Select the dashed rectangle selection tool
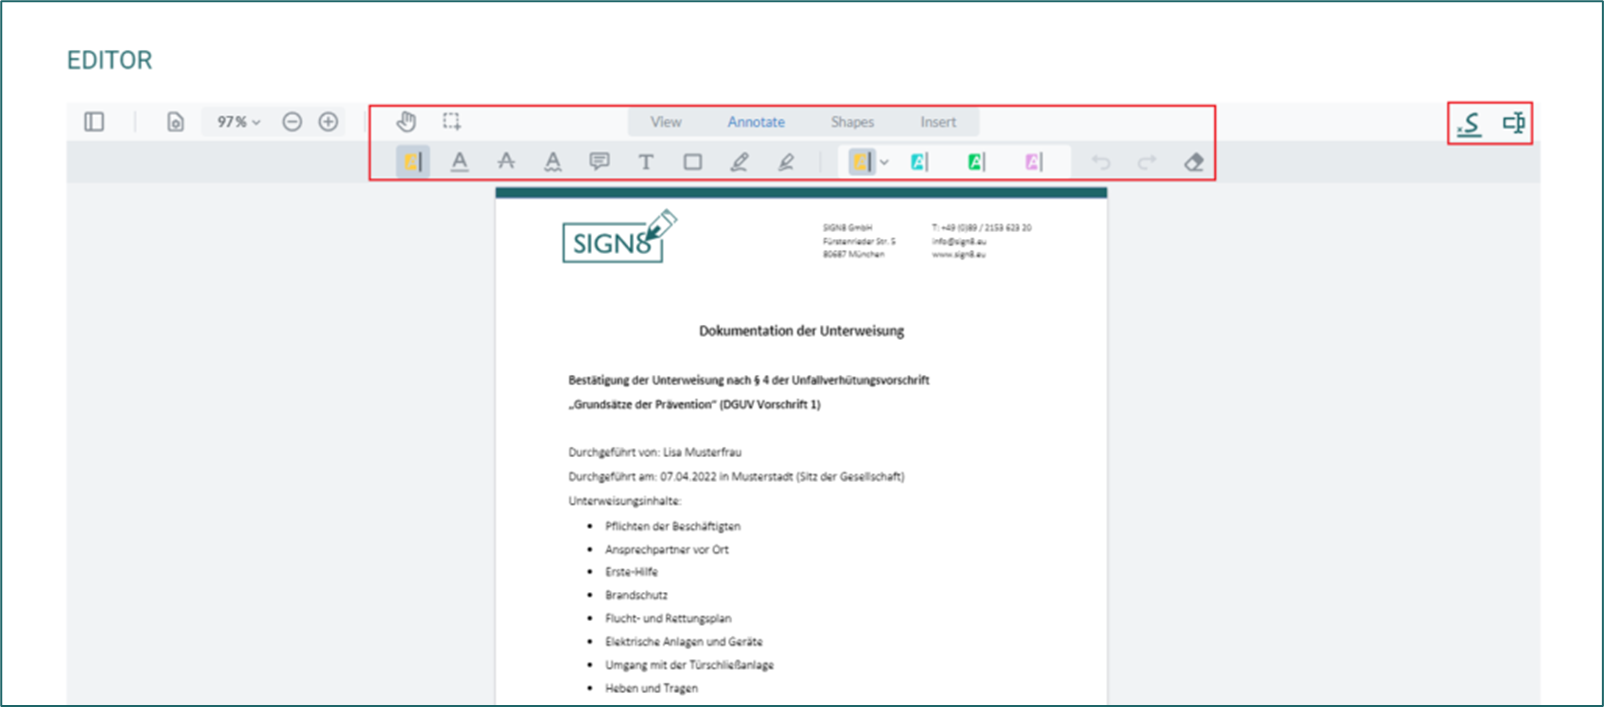 tap(452, 122)
